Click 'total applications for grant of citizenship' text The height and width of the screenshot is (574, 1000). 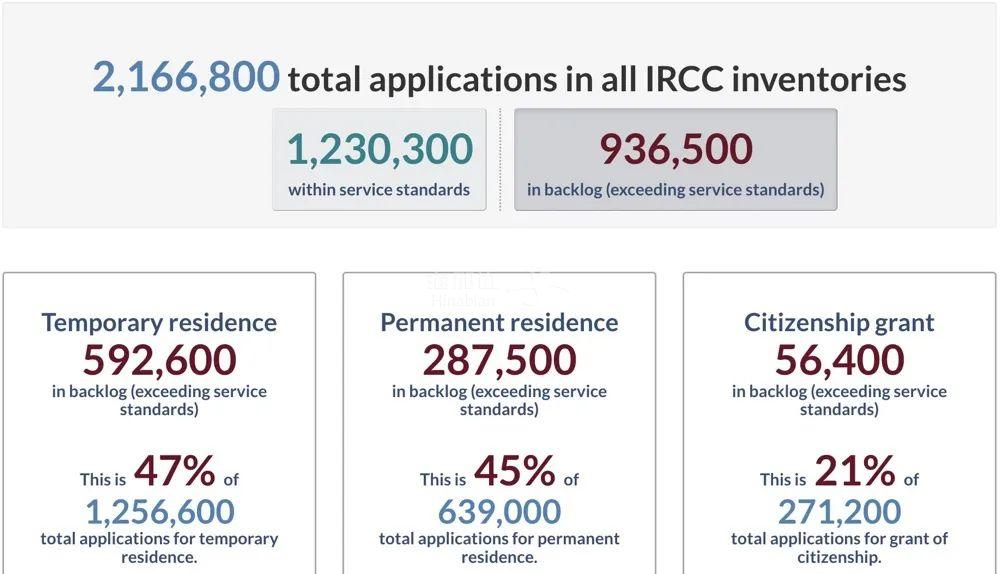(x=839, y=547)
